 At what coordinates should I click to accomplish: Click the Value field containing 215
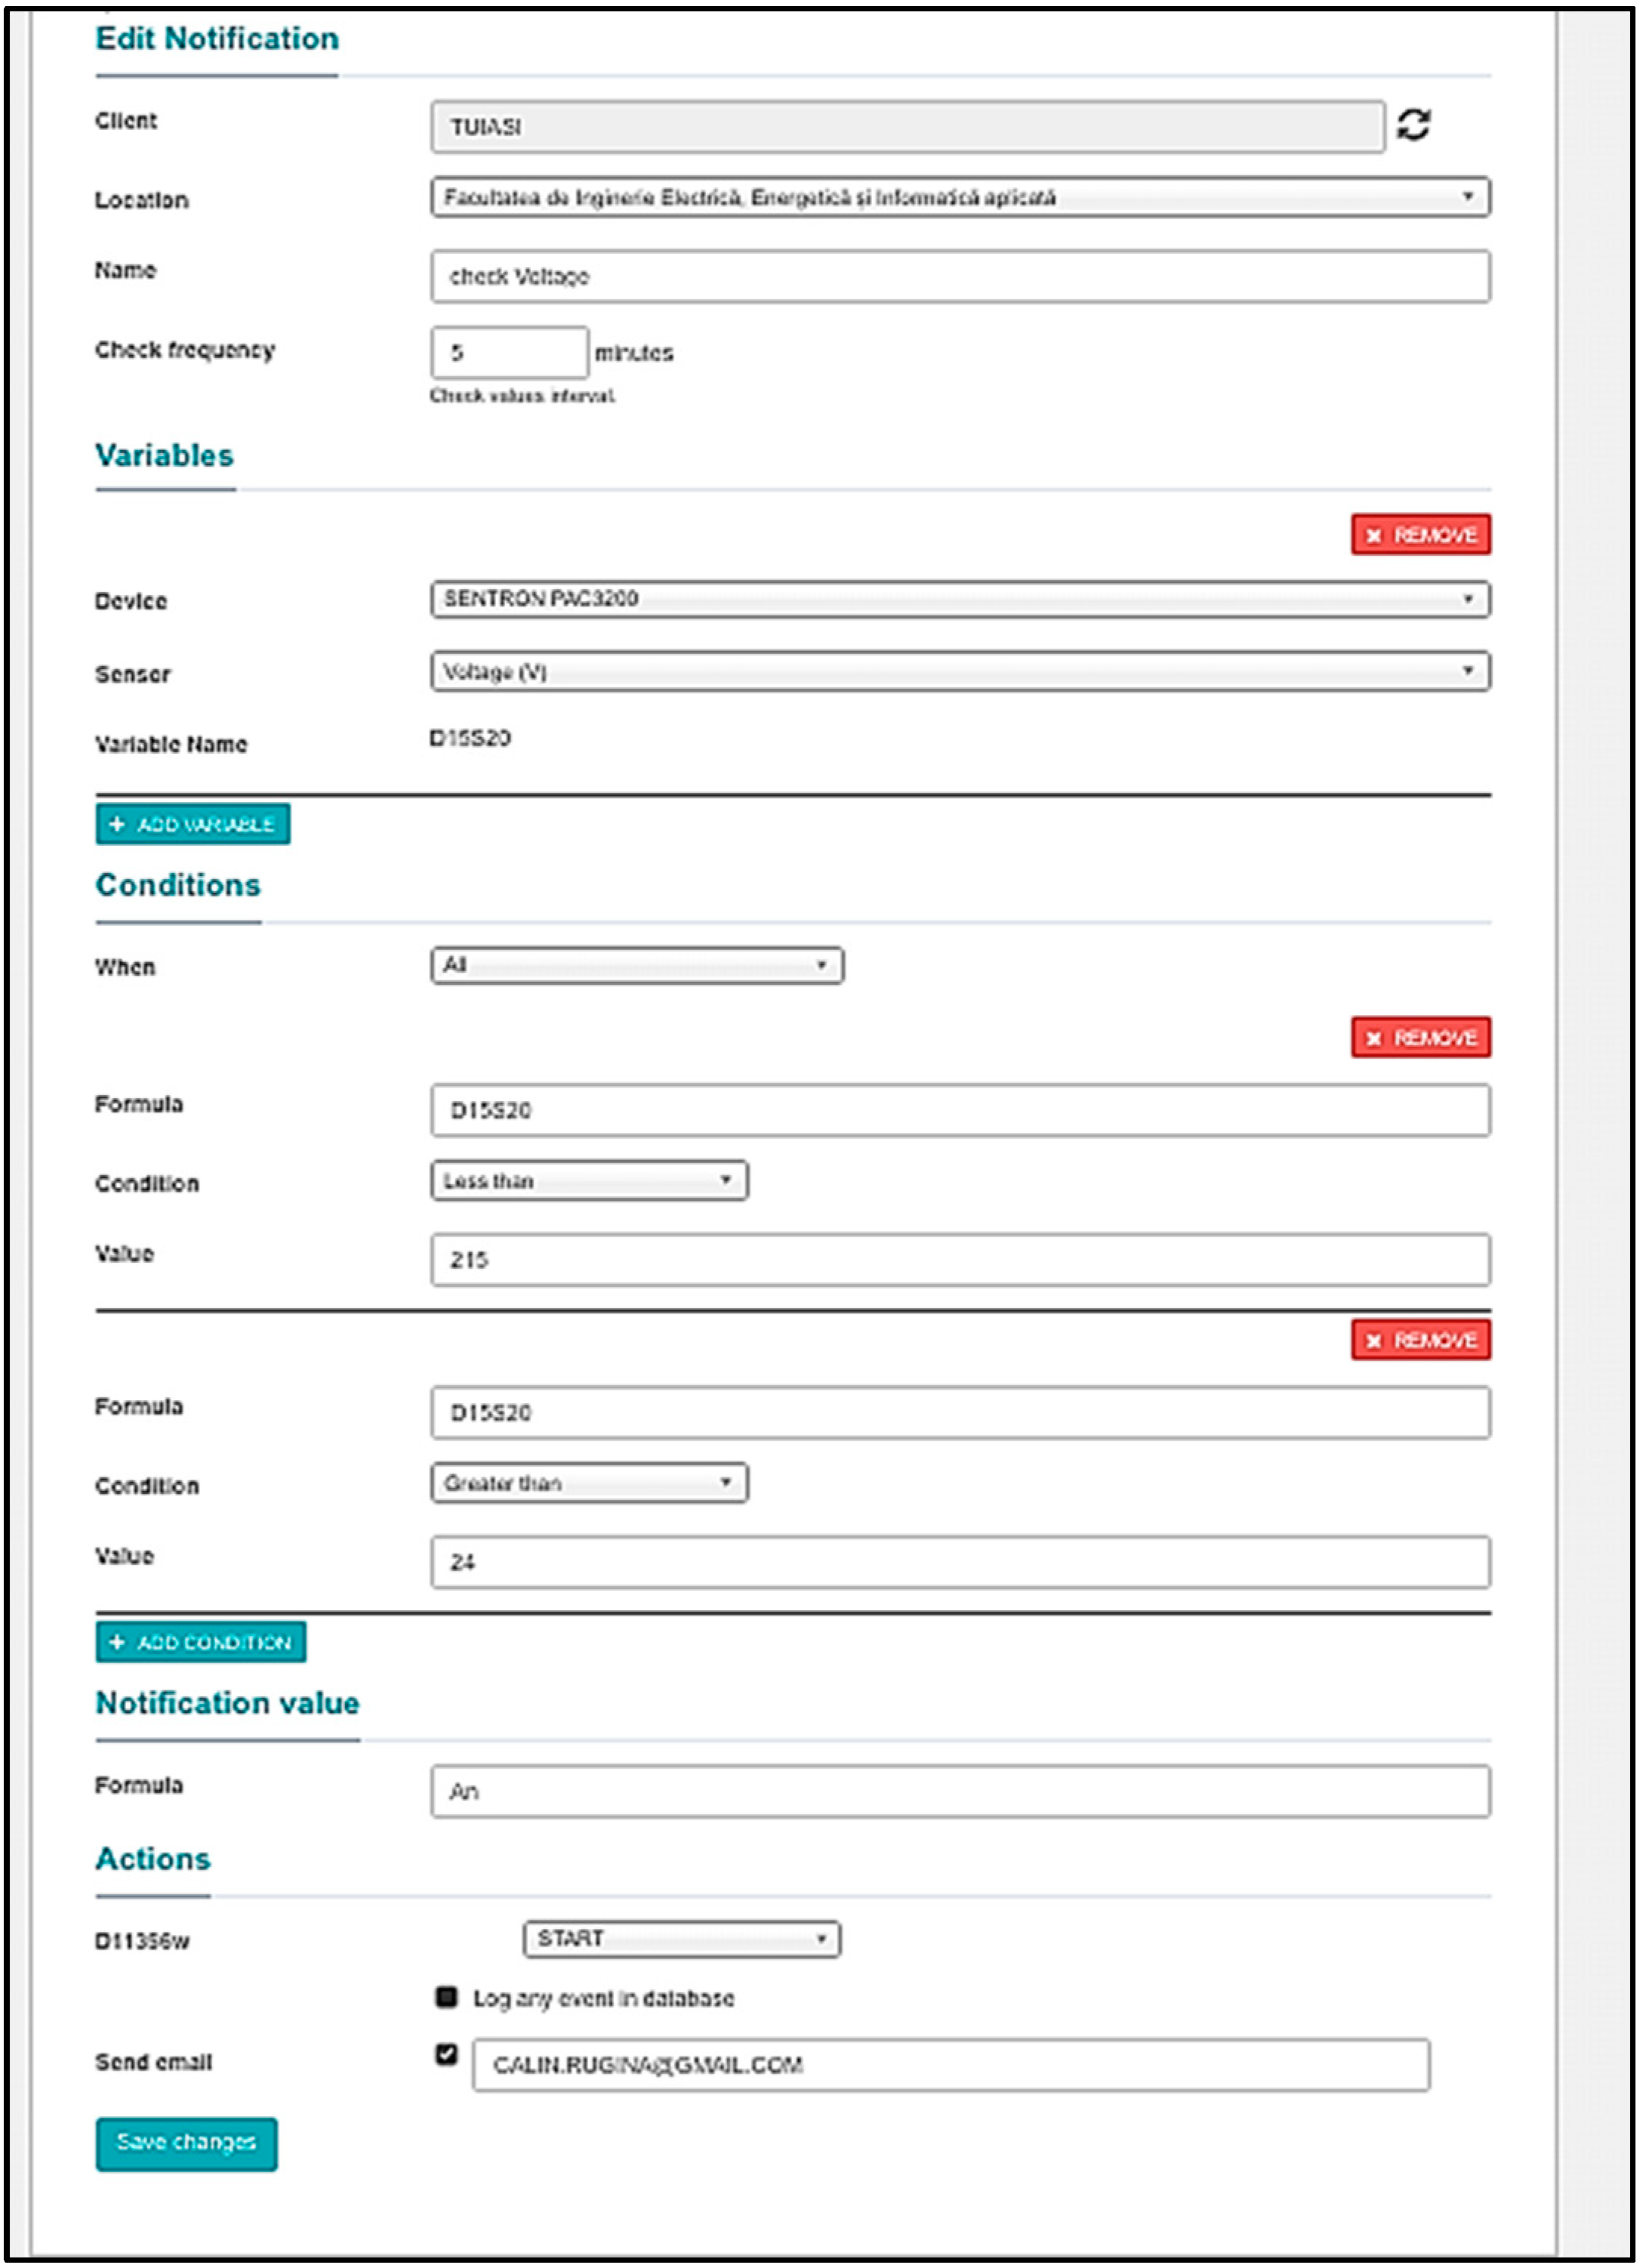pyautogui.click(x=960, y=1260)
